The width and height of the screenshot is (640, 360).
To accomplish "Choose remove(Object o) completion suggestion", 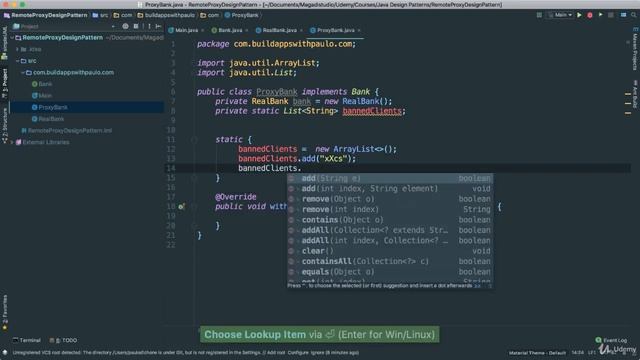I will pos(390,199).
